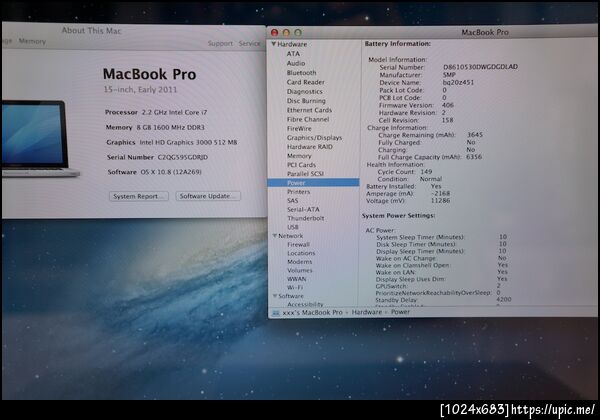Click Power in the bottom path bar
The height and width of the screenshot is (420, 600).
400,312
